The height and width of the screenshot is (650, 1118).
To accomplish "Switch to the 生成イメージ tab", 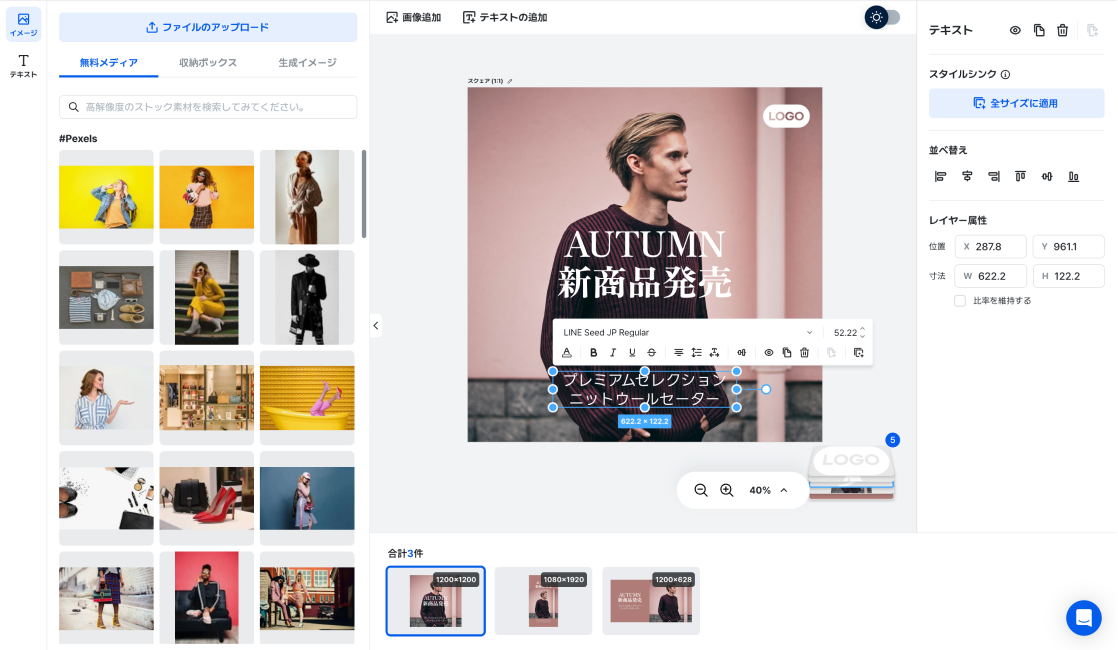I will [x=307, y=63].
